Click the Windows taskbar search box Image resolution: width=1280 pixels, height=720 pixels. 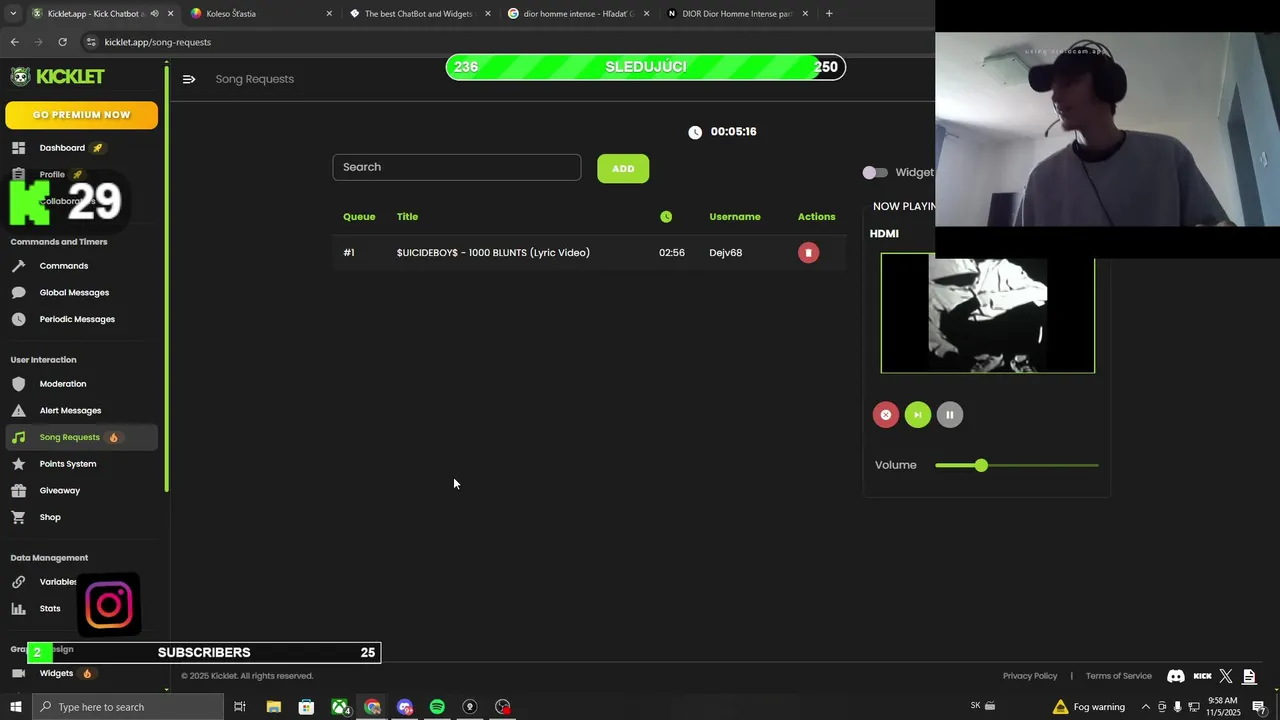128,707
